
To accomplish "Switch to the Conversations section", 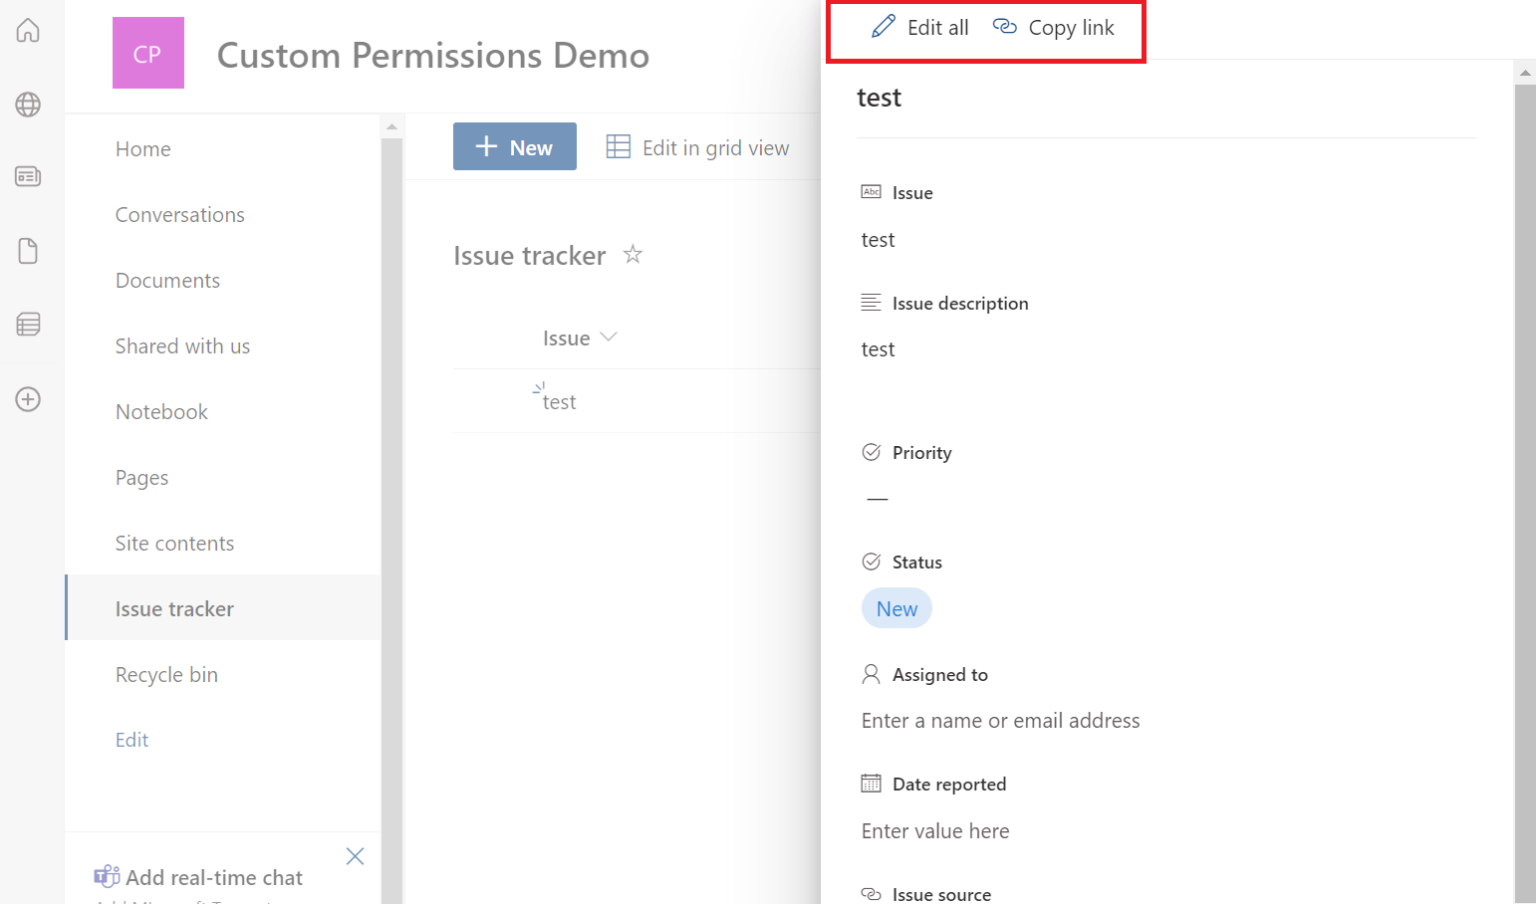I will tap(180, 214).
